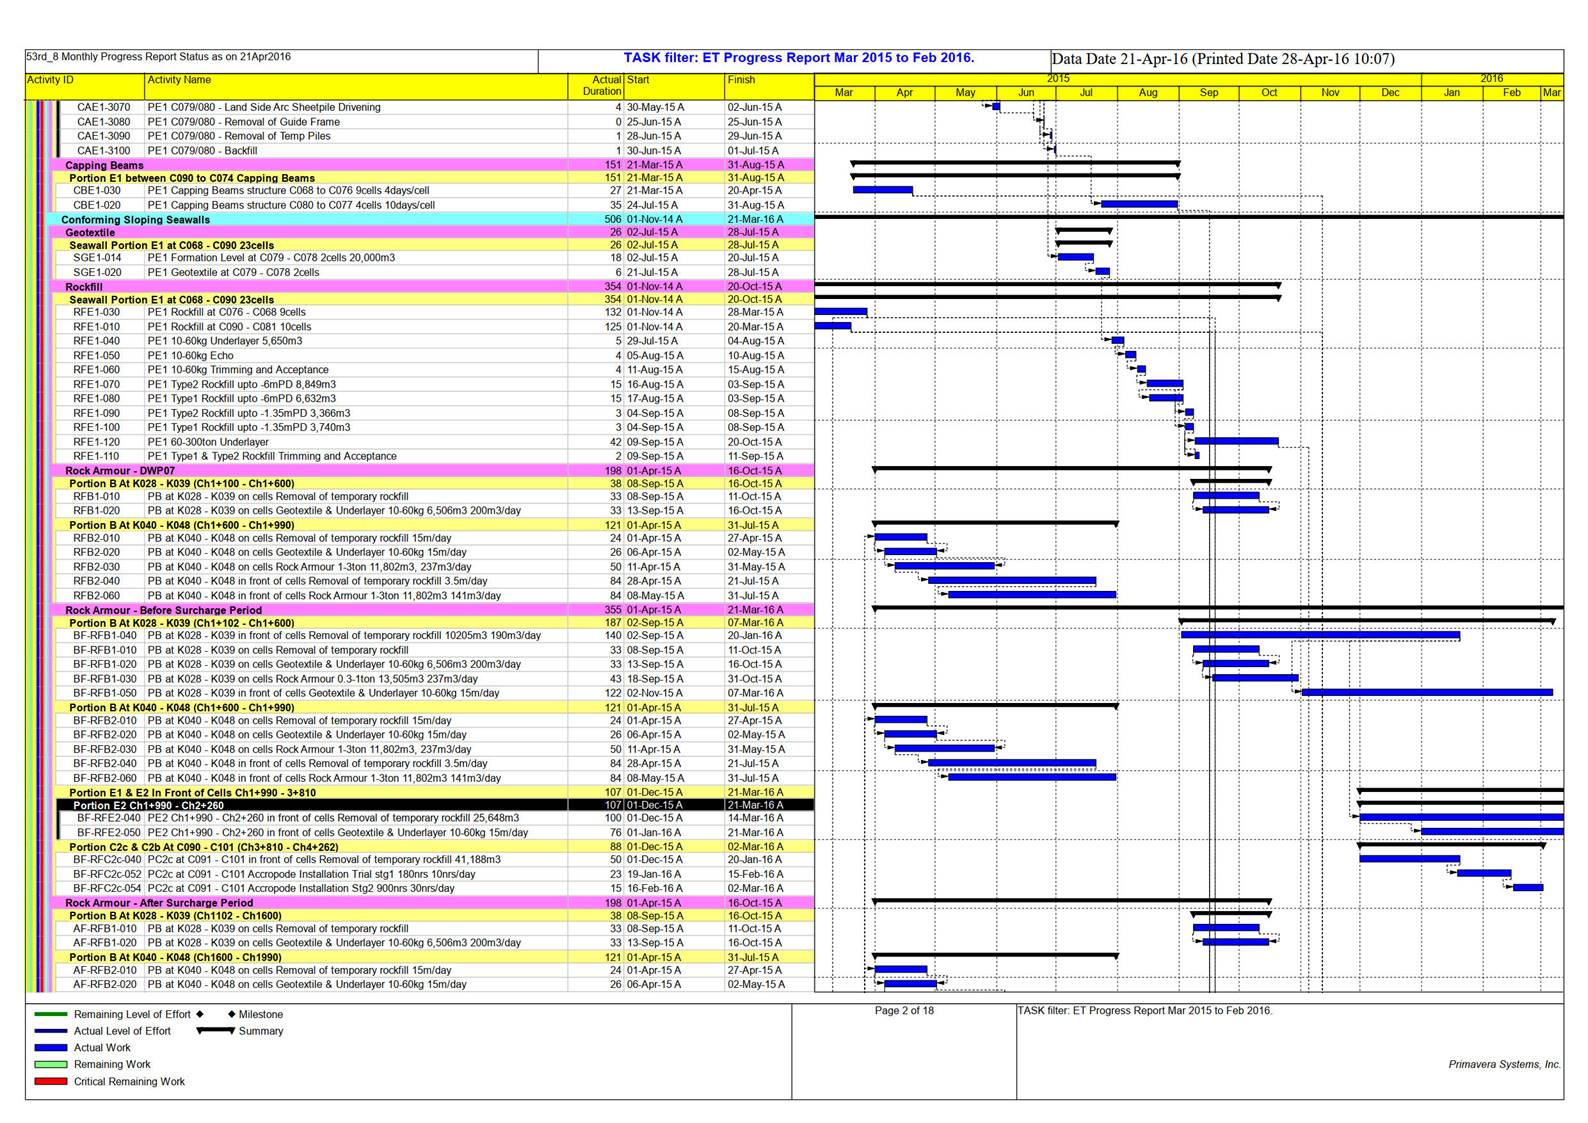Click the Actual Duration column header
The width and height of the screenshot is (1588, 1123).
pos(596,86)
